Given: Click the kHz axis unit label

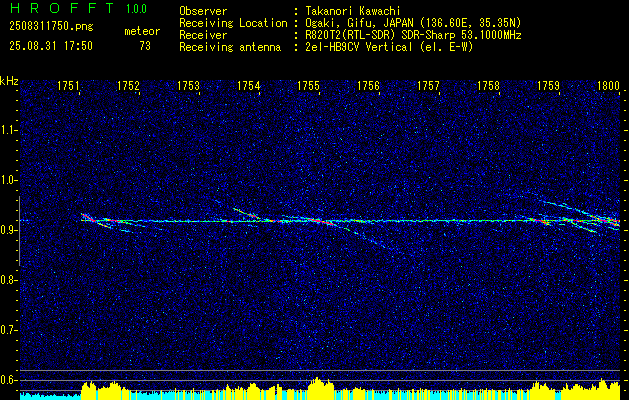Looking at the screenshot, I should [x=9, y=81].
